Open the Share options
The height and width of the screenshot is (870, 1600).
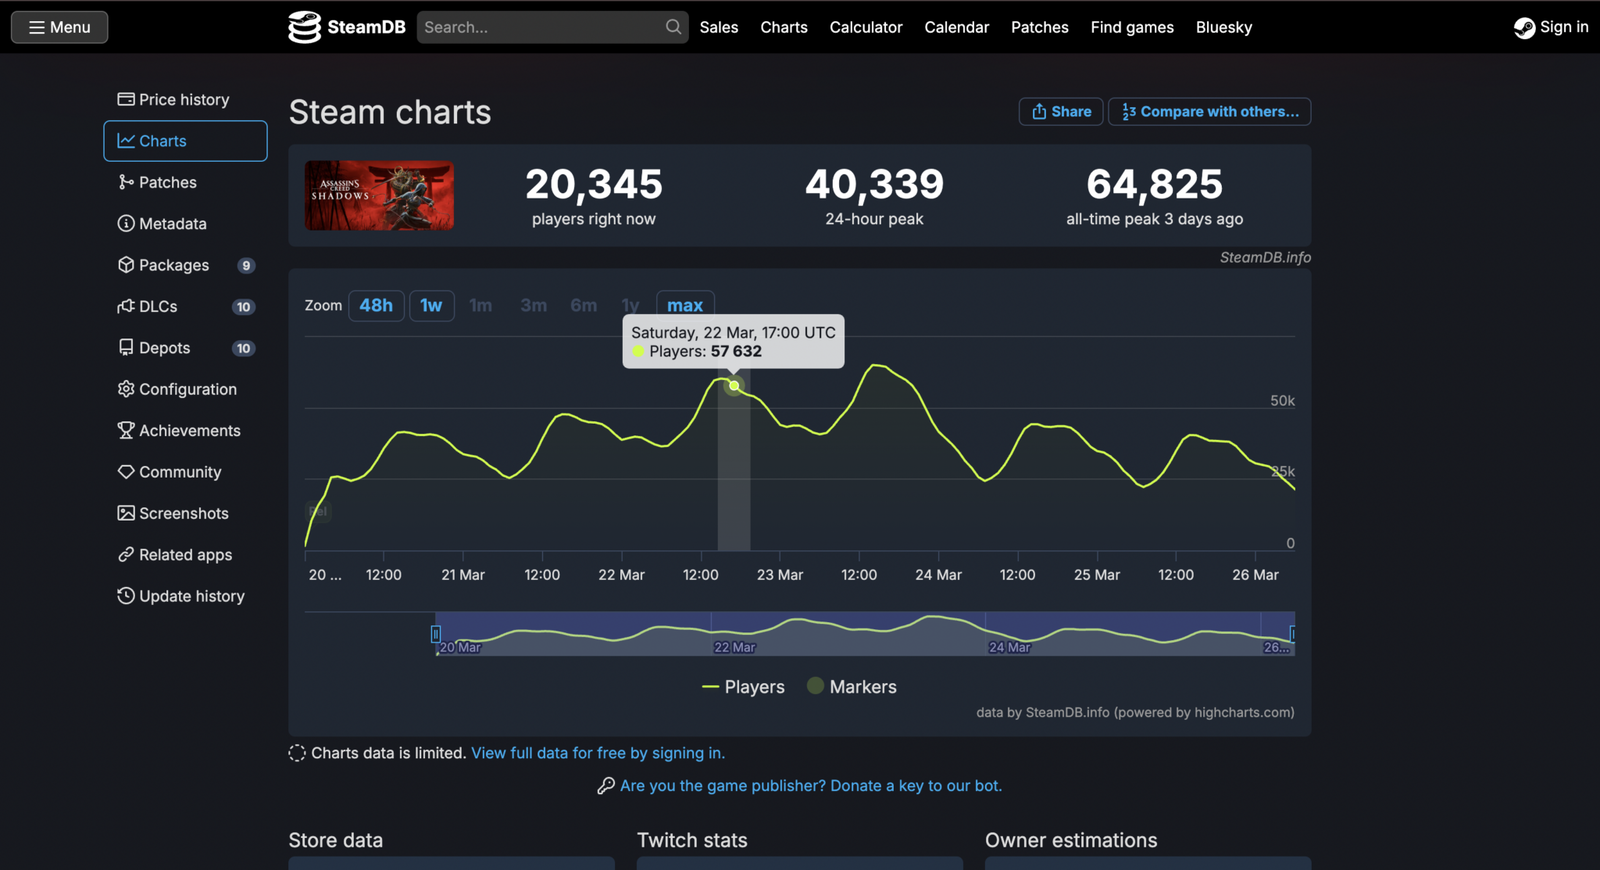(1061, 112)
